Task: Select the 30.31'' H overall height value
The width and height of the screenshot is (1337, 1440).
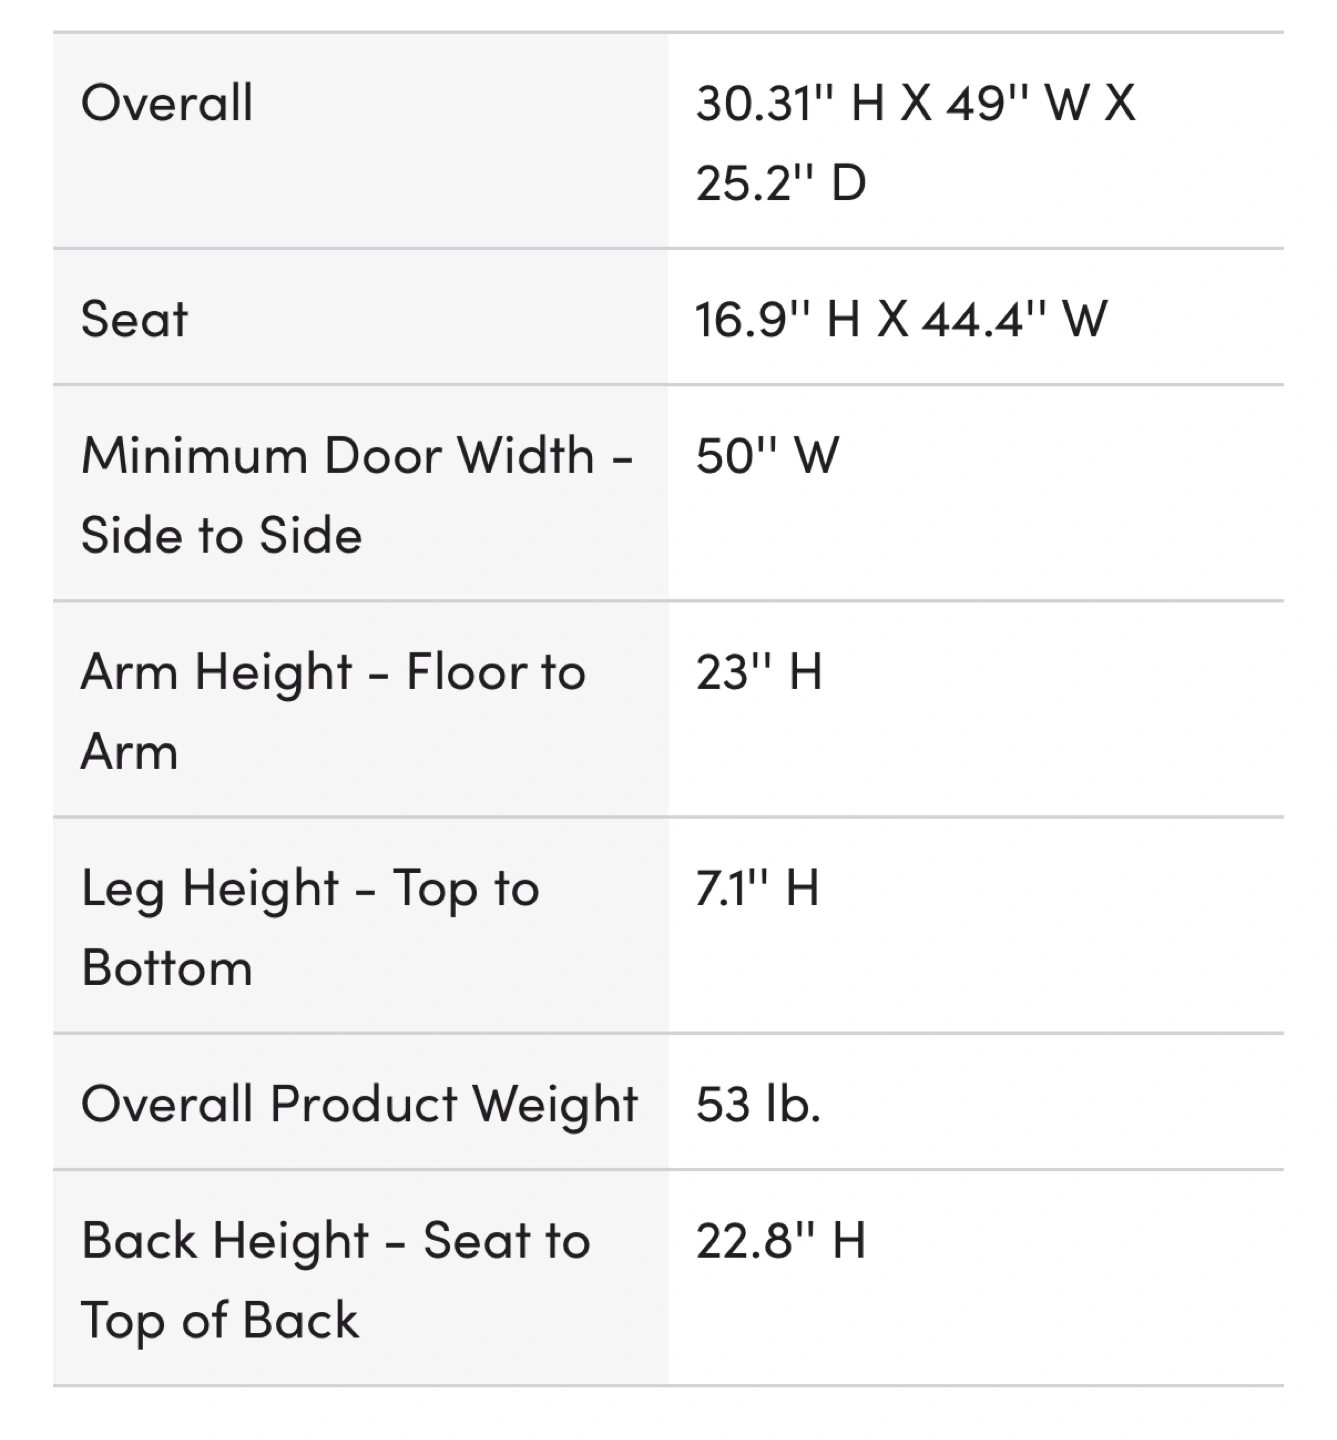Action: click(x=790, y=103)
